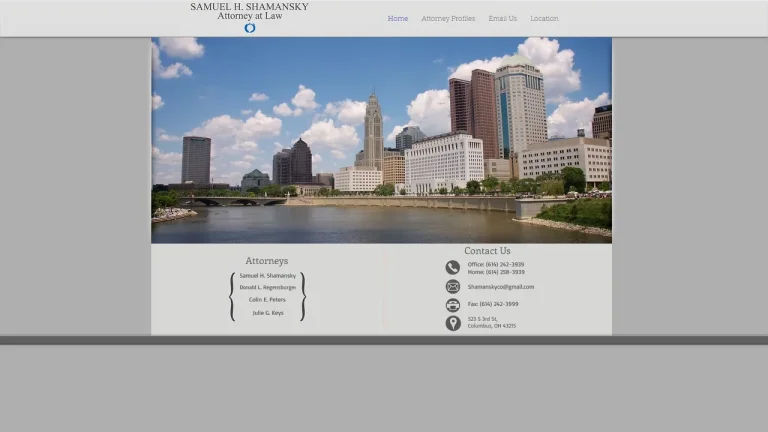Click the fax printer icon

pyautogui.click(x=453, y=305)
